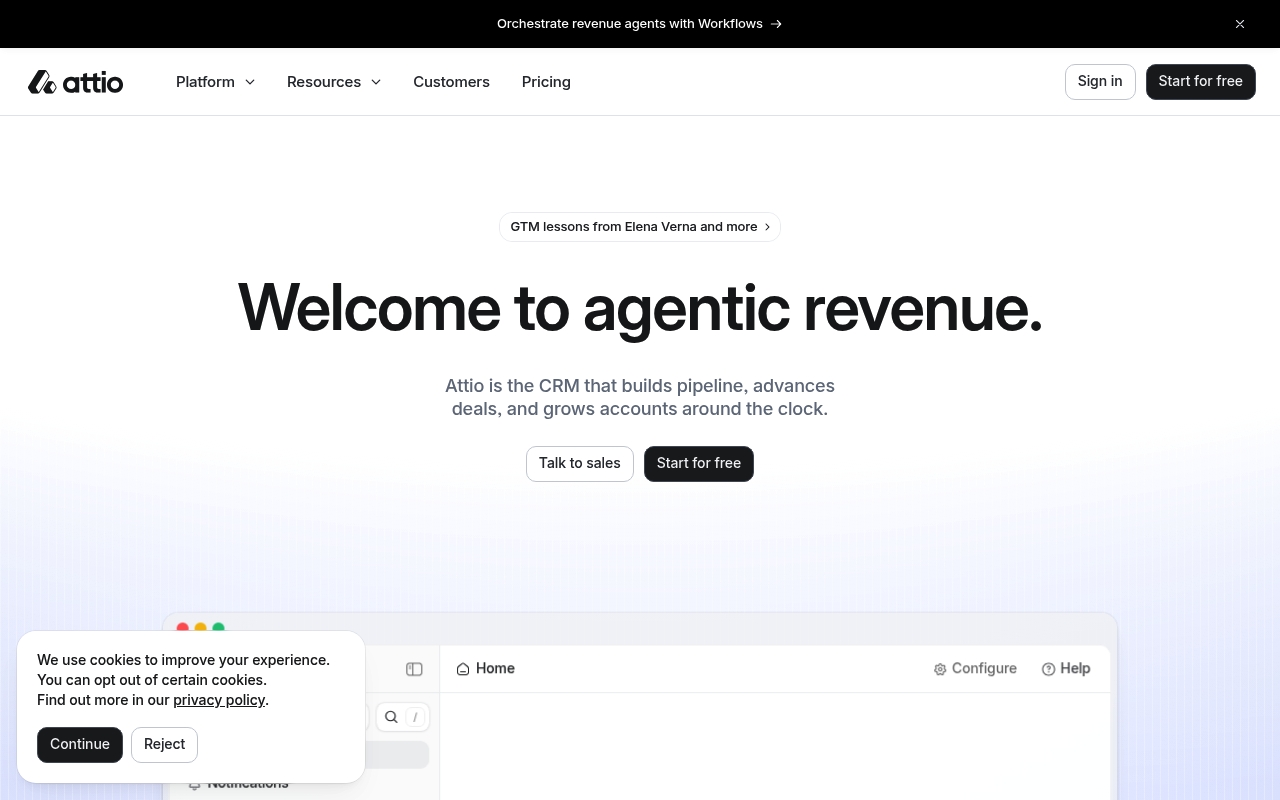Click the slash shortcut key badge
The height and width of the screenshot is (800, 1280).
coord(415,717)
